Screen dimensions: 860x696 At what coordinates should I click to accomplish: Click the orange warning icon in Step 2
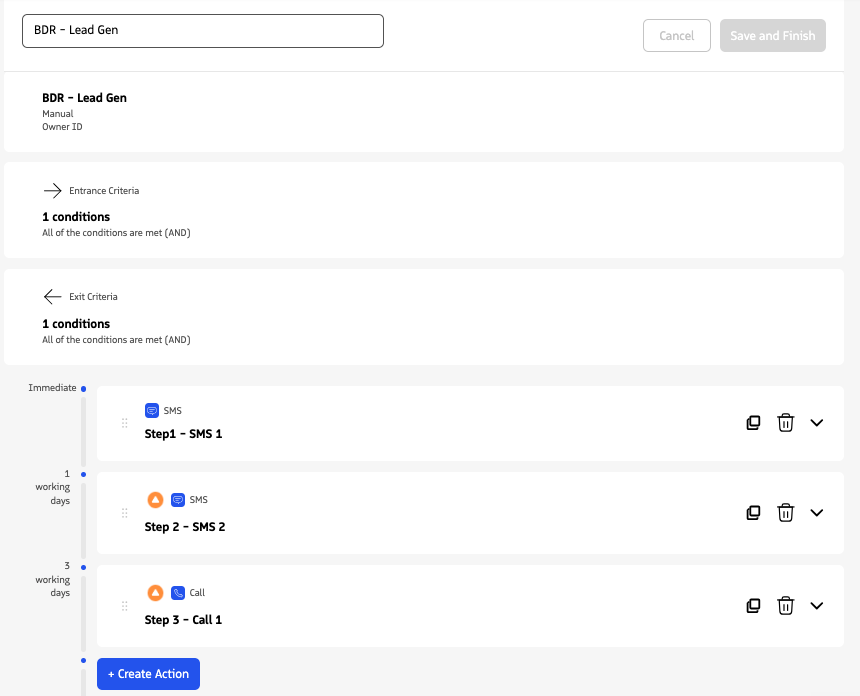[156, 500]
